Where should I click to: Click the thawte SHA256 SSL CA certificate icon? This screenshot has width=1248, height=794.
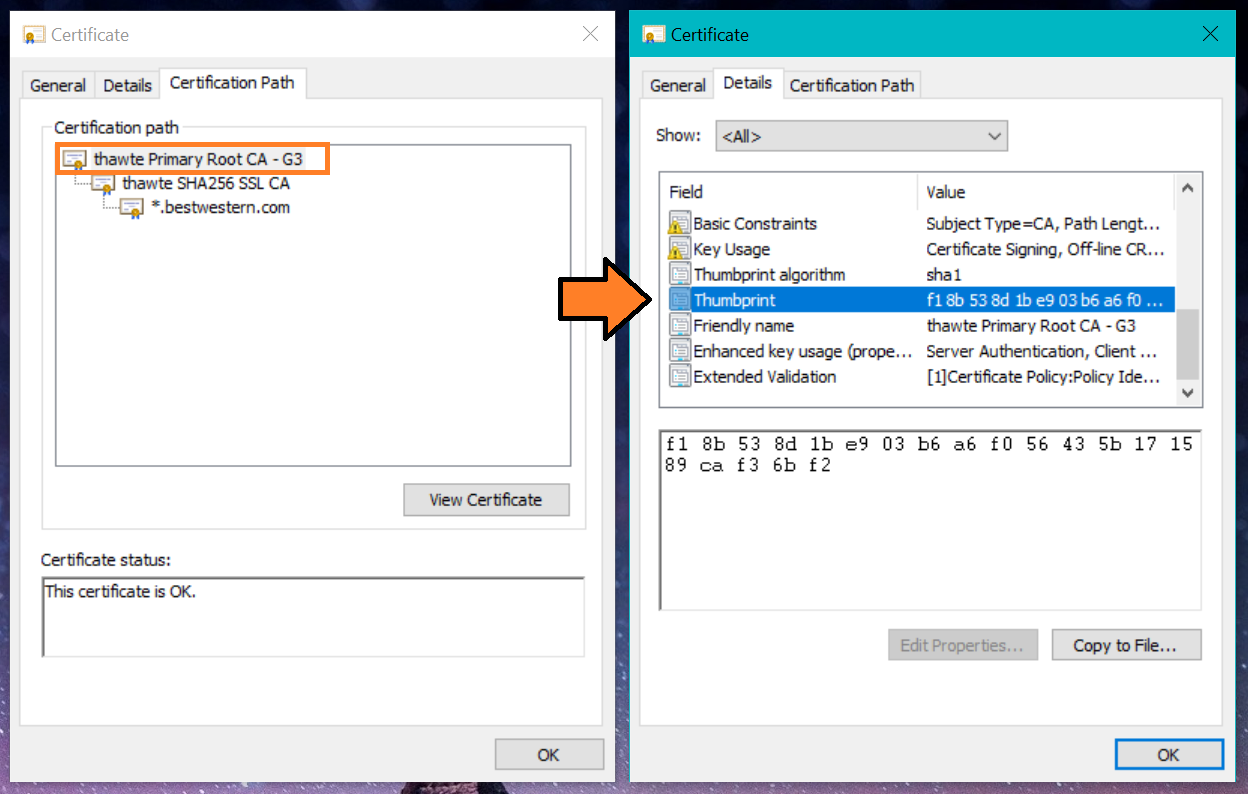103,184
